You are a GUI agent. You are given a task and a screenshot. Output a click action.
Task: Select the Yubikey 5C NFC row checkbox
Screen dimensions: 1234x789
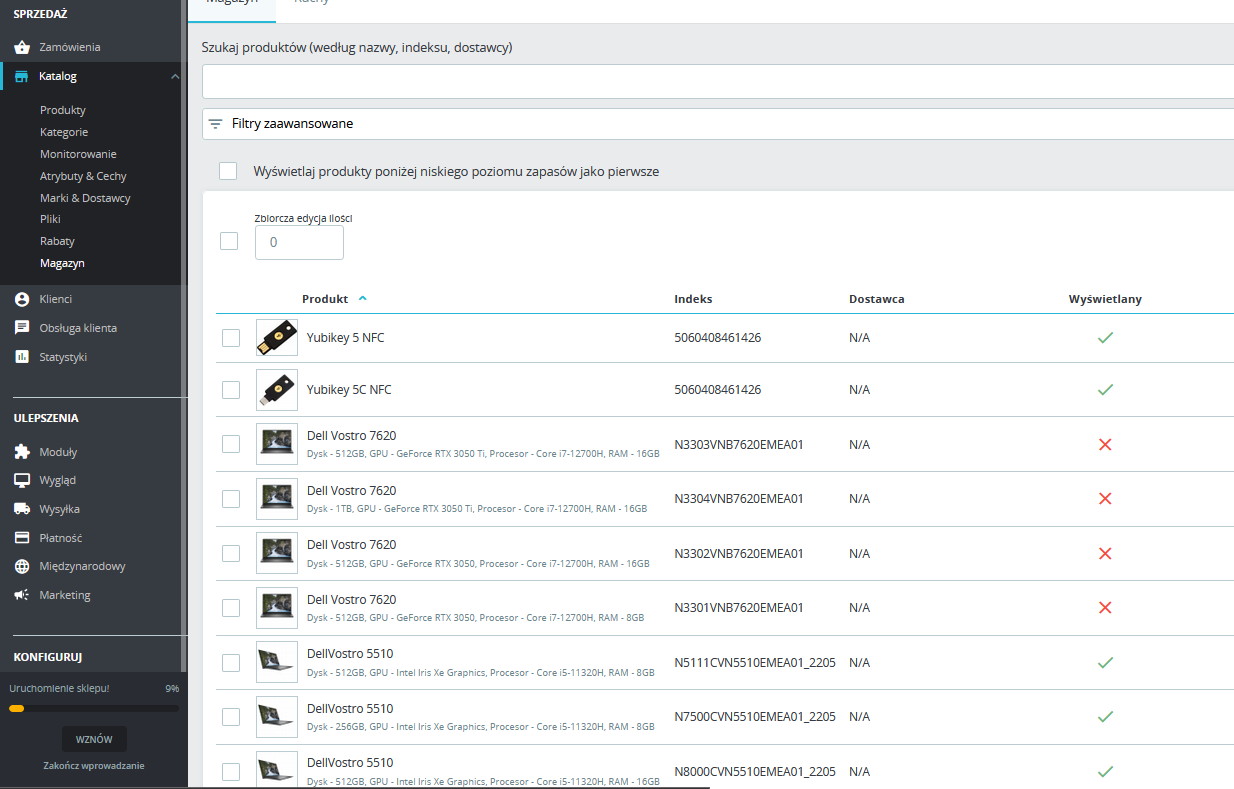coord(231,390)
